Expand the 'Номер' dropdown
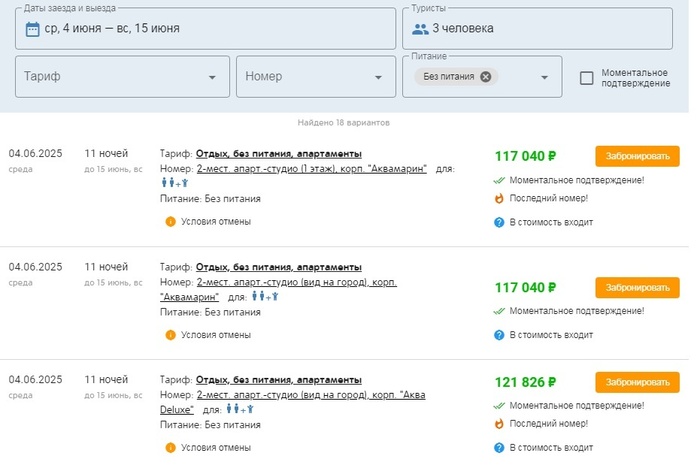700x465 pixels. pyautogui.click(x=316, y=77)
